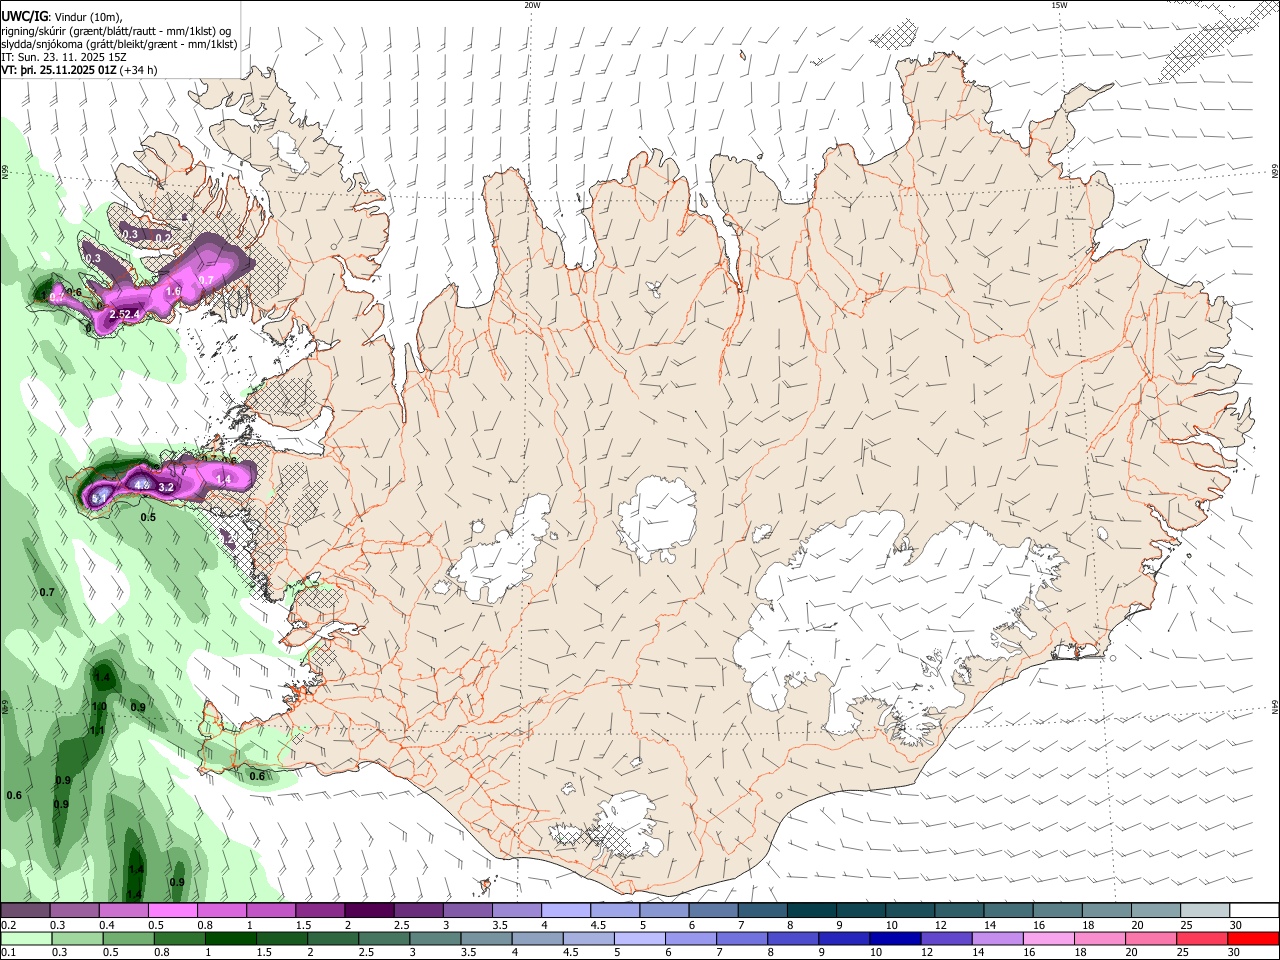Pick the upper legend swatch between 2 and 2.5
The image size is (1280, 960).
(369, 911)
